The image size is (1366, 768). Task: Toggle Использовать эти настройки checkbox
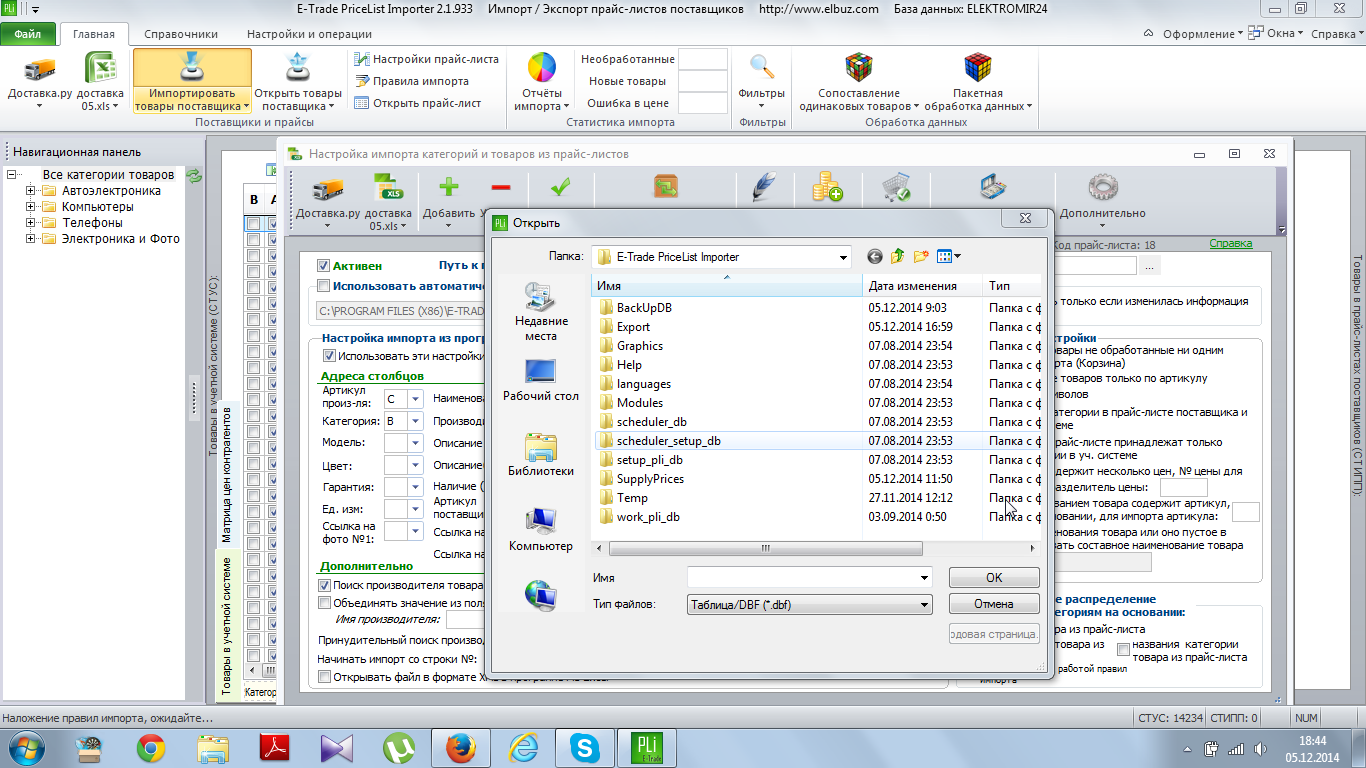(329, 355)
